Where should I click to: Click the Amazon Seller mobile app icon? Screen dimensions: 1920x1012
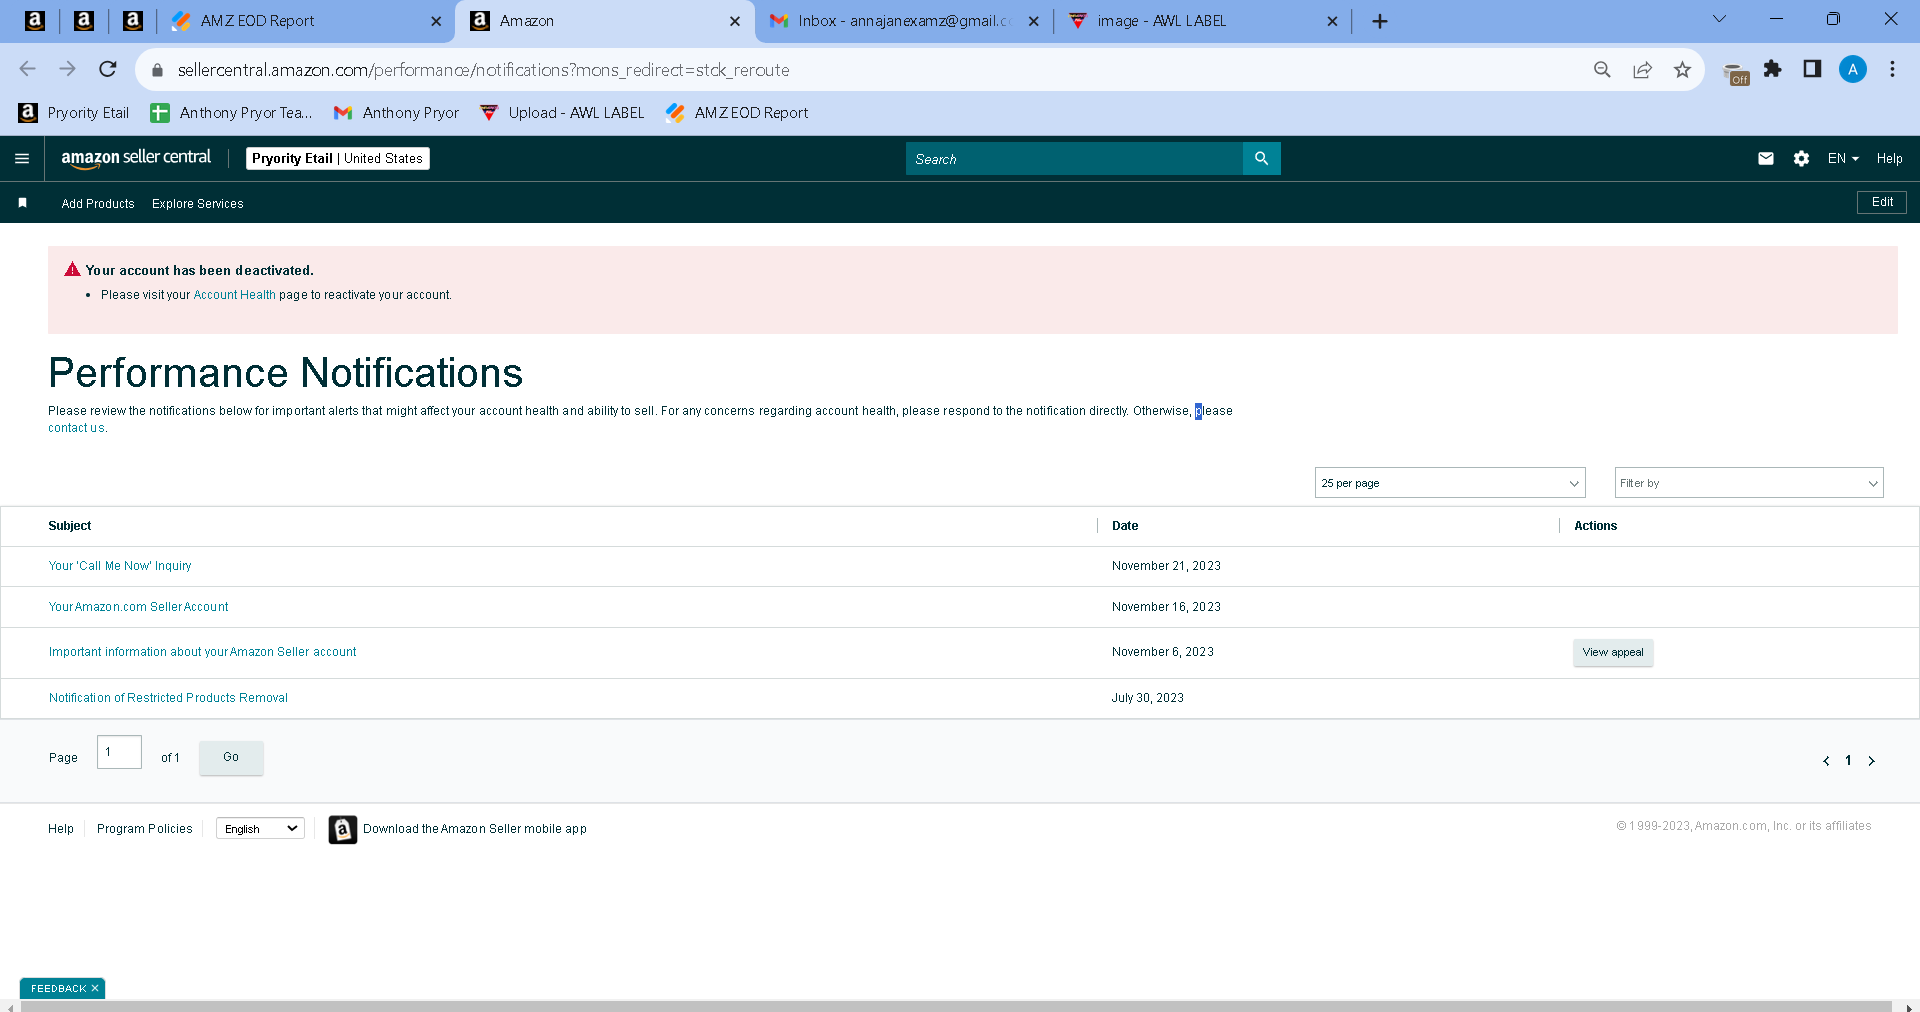point(342,829)
